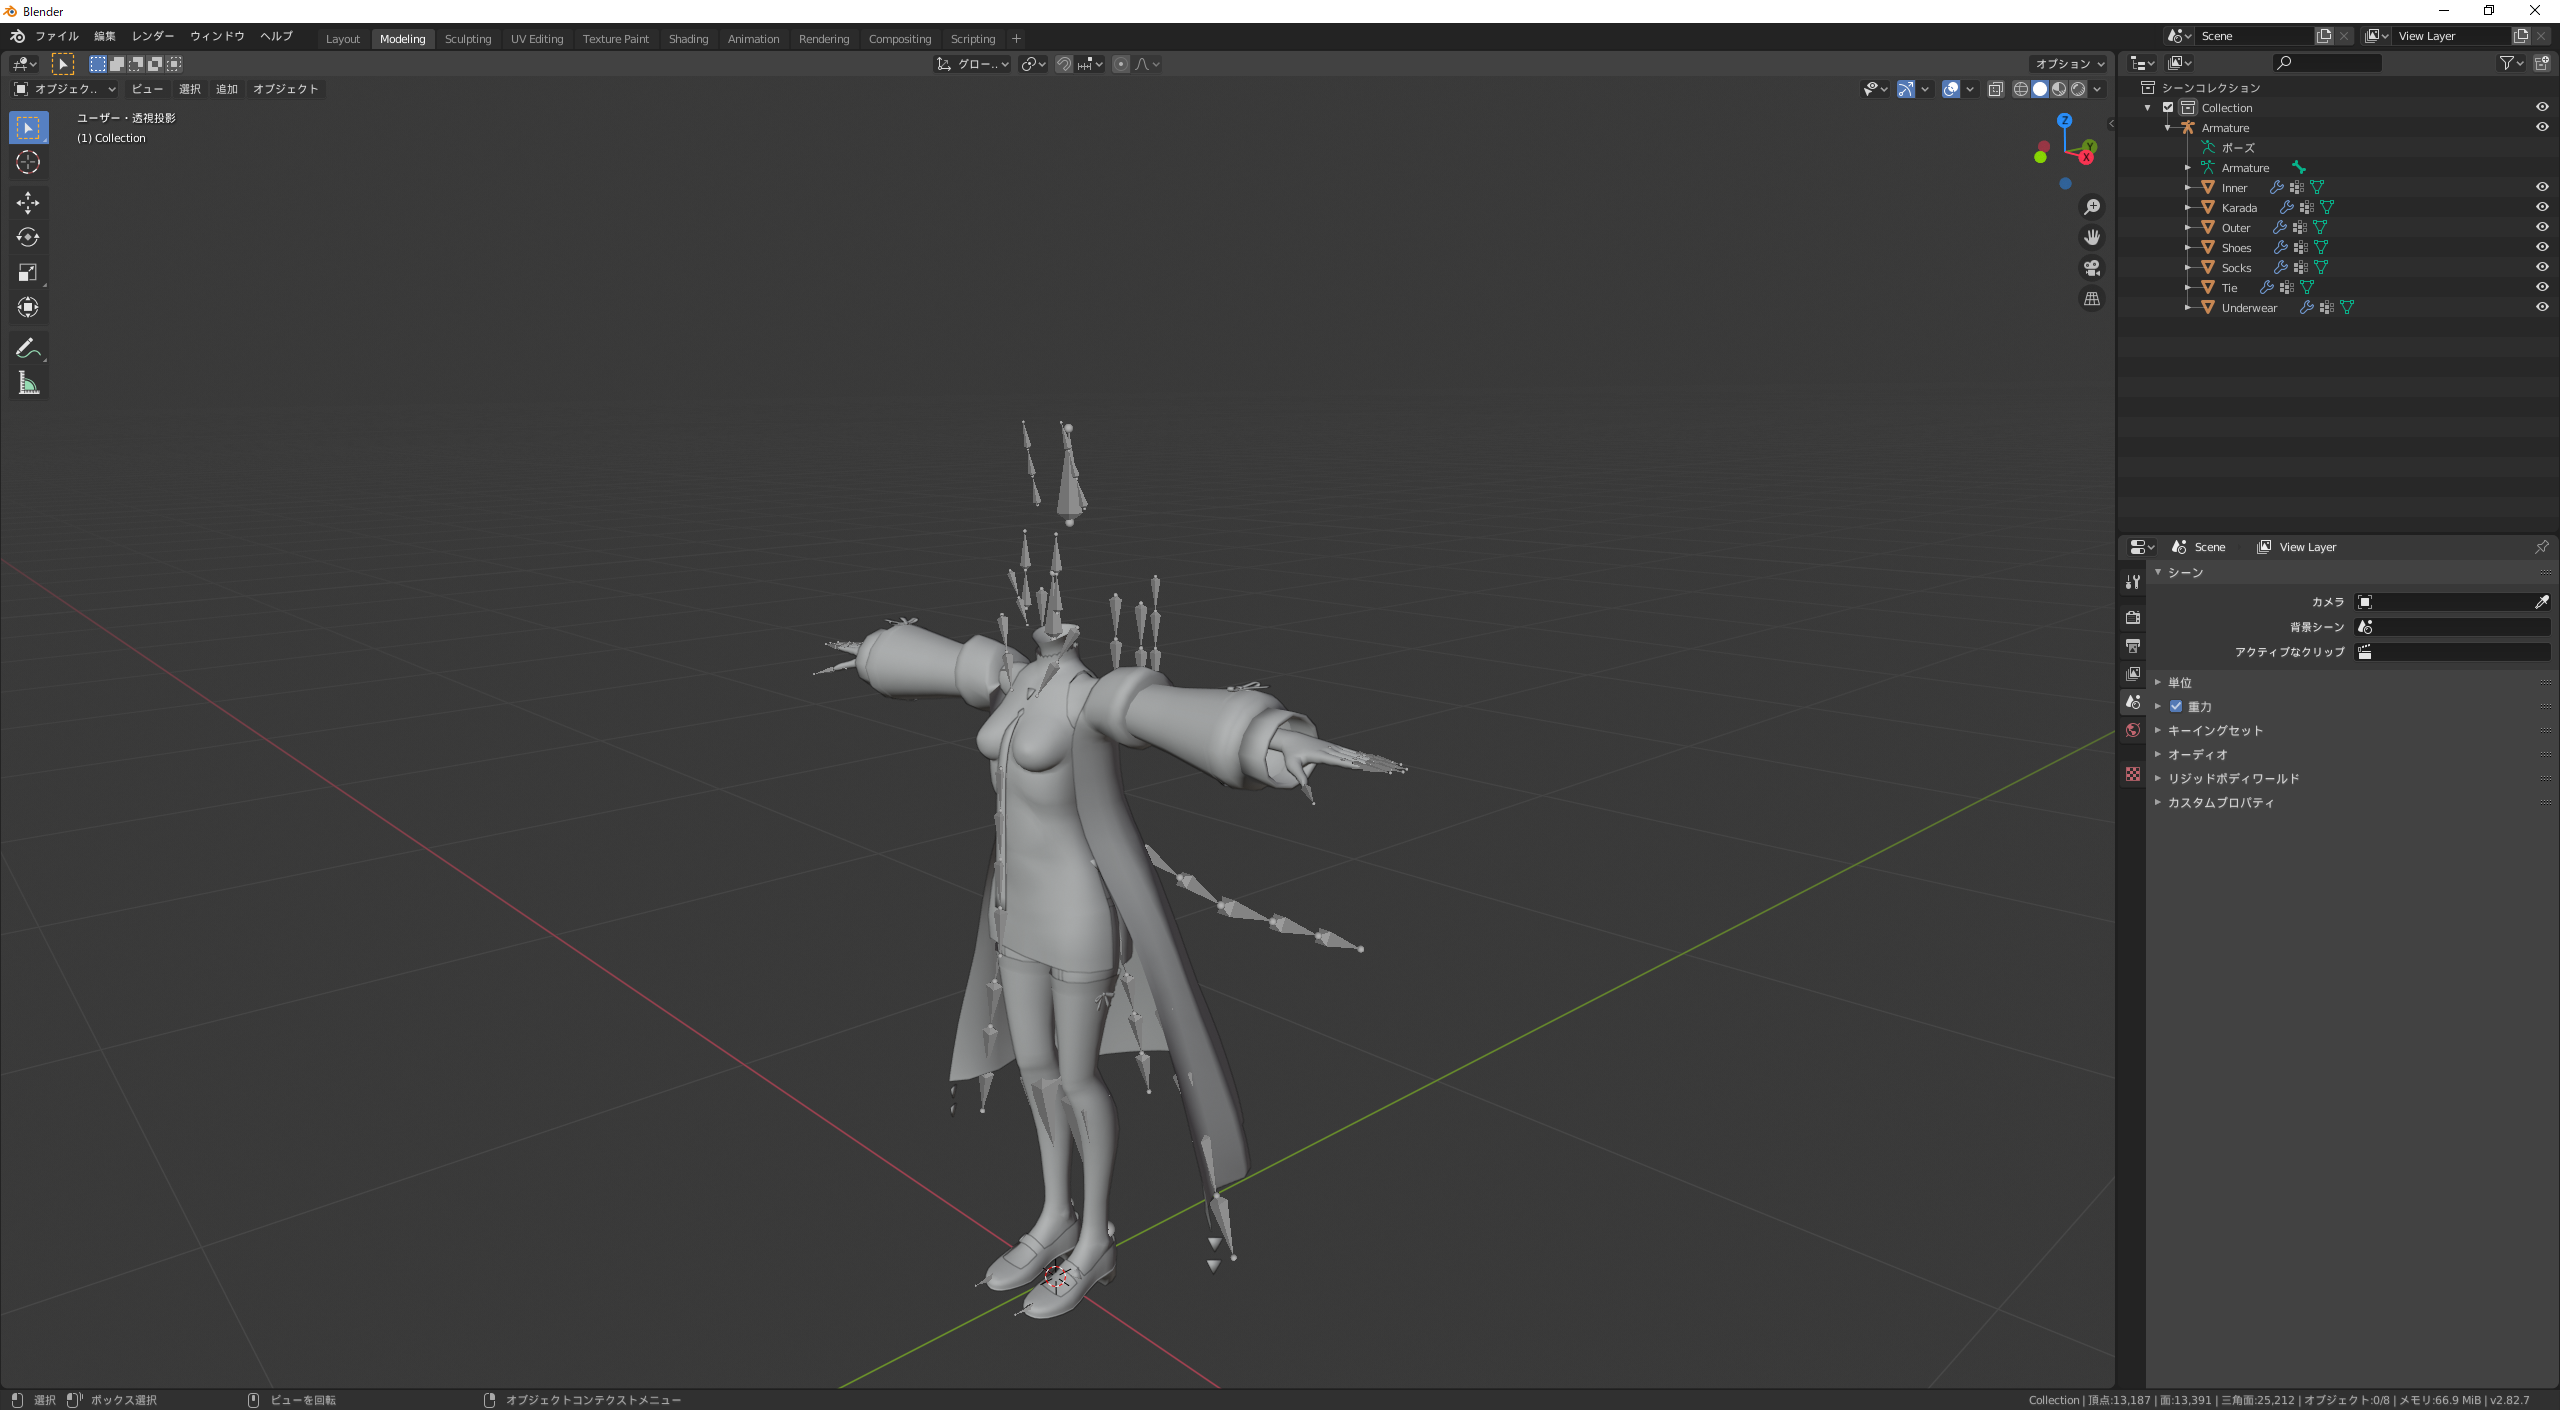Switch to the Shading workspace tab
This screenshot has height=1410, width=2560.
[x=688, y=39]
